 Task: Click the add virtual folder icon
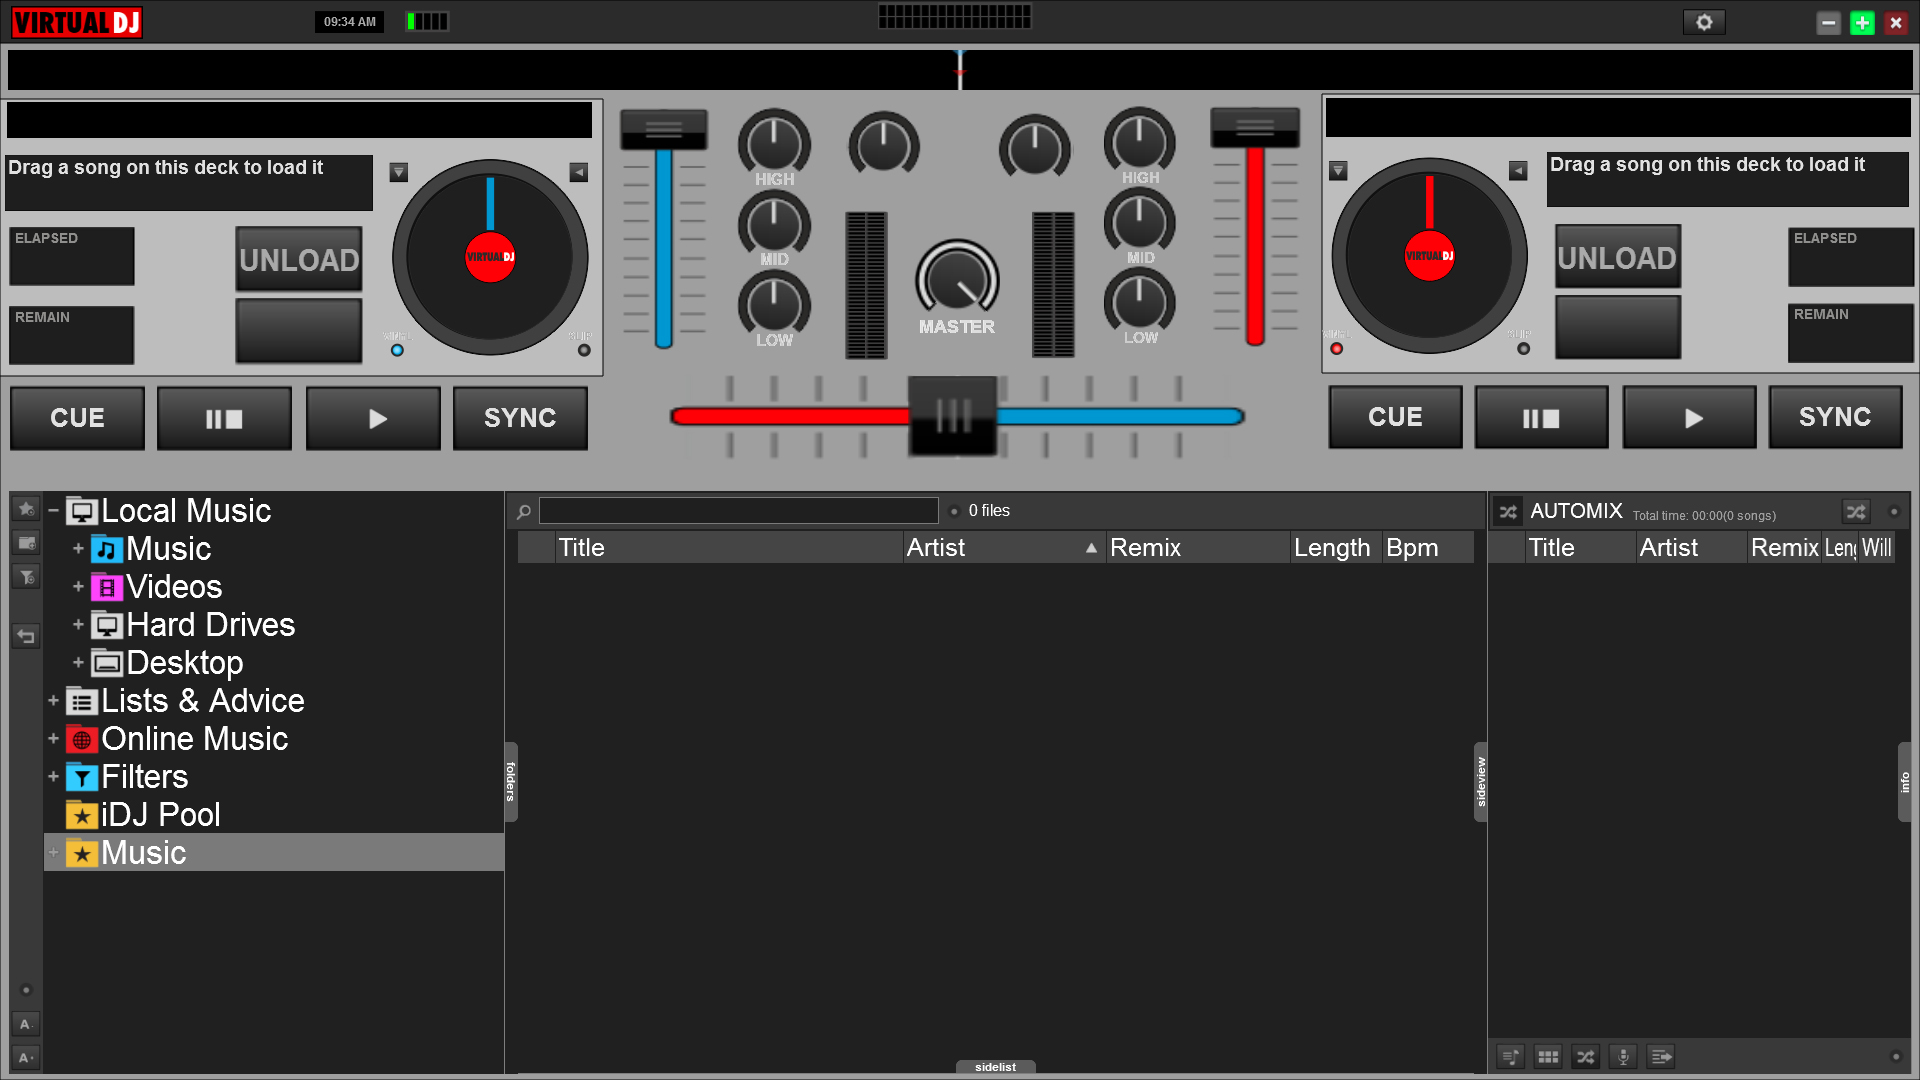[x=26, y=543]
